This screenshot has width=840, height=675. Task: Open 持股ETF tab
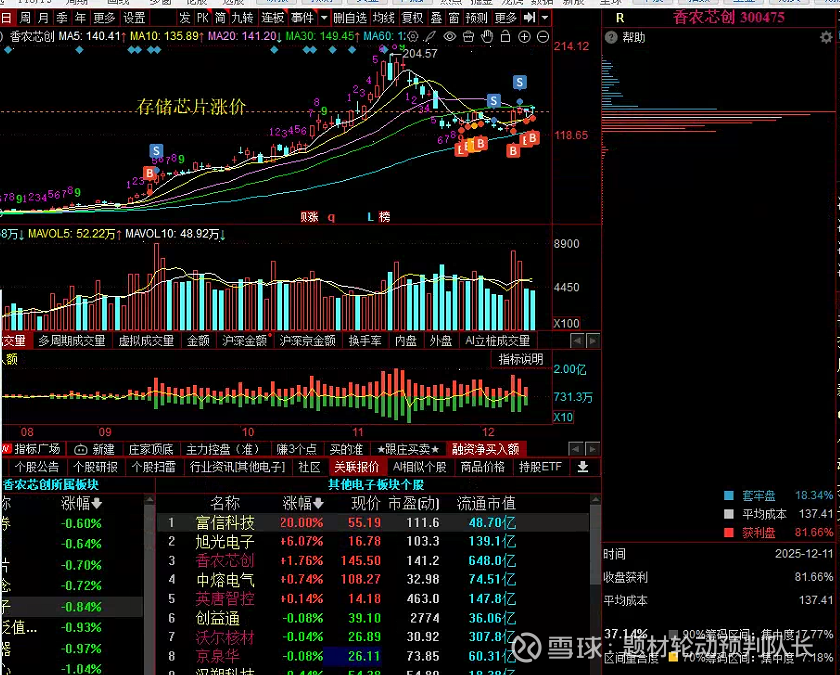coord(540,467)
